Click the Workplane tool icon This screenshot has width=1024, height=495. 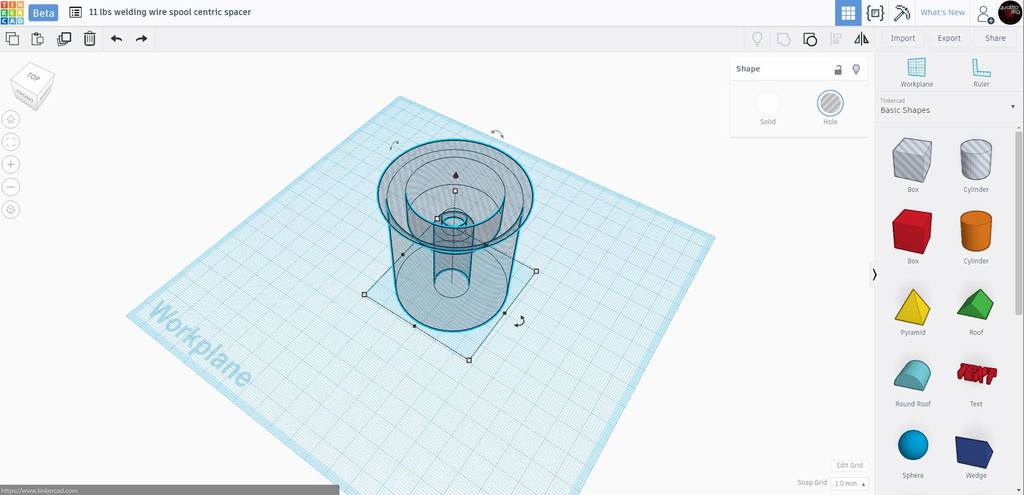[916, 71]
